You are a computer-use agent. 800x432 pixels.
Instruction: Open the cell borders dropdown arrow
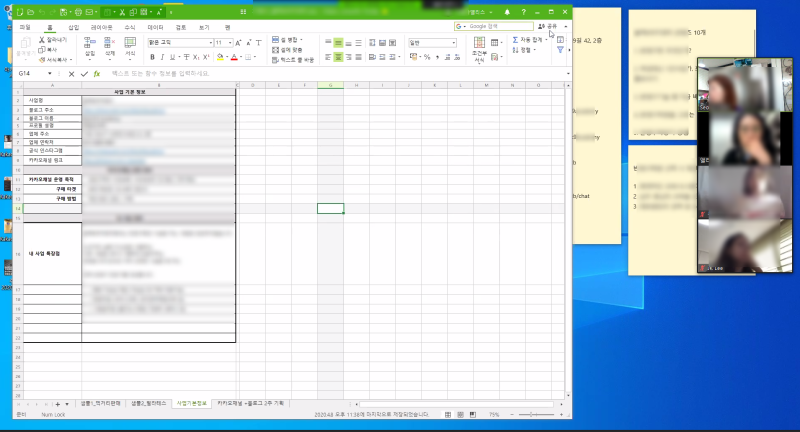[255, 57]
